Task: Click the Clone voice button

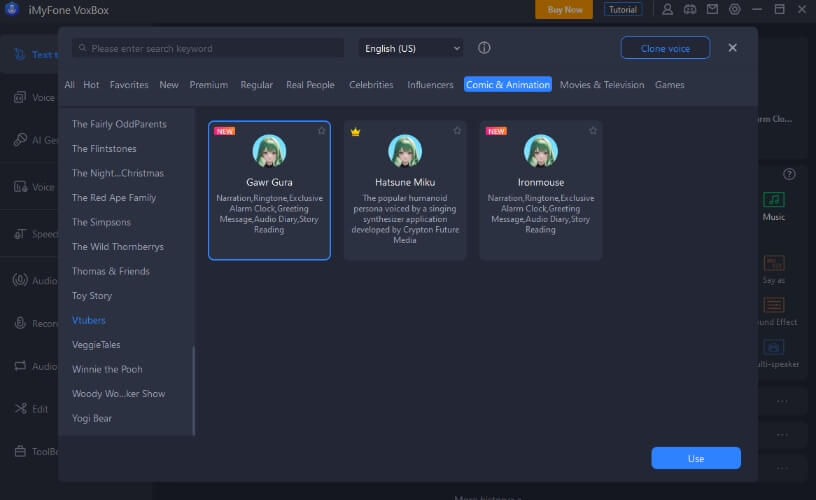Action: [665, 48]
